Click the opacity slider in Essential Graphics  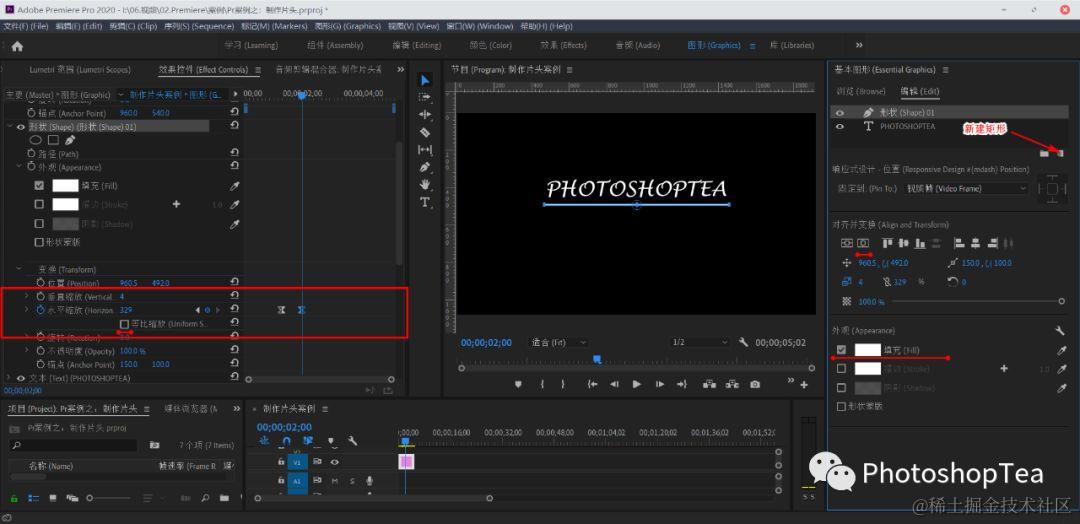[x=978, y=302]
